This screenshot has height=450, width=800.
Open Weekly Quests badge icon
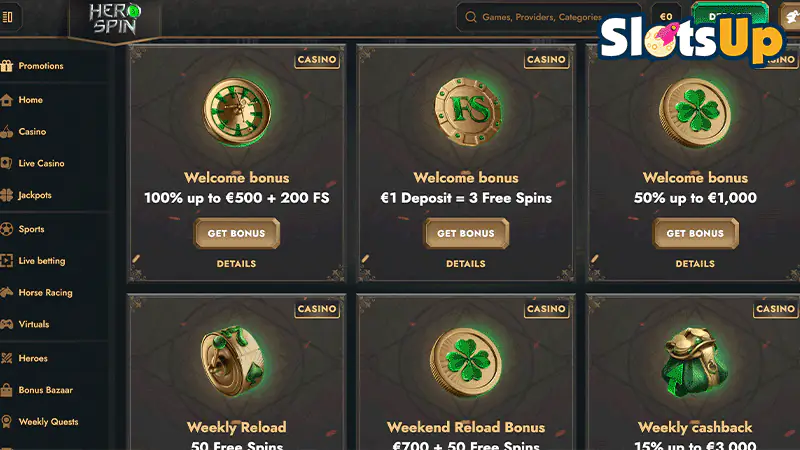pos(6,421)
